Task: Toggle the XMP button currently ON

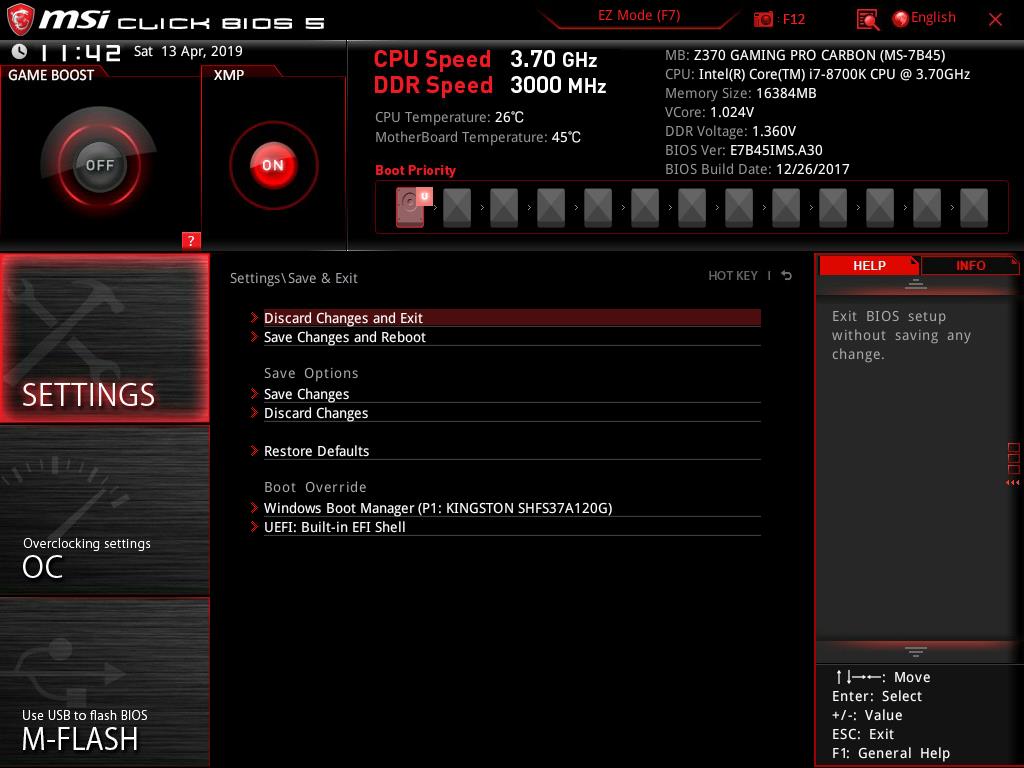Action: tap(273, 165)
